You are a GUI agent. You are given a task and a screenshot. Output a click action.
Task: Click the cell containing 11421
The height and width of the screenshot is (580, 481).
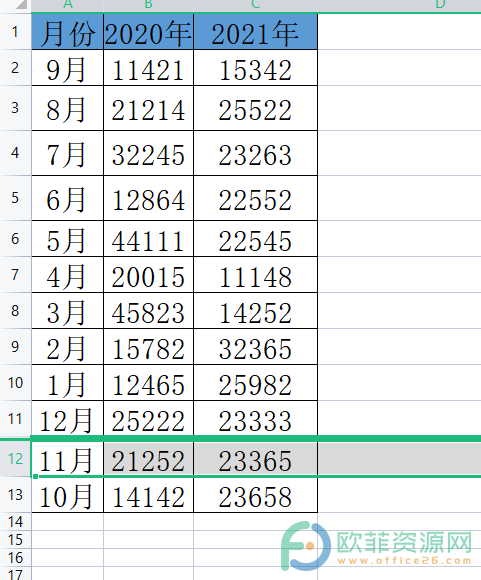[x=148, y=68]
